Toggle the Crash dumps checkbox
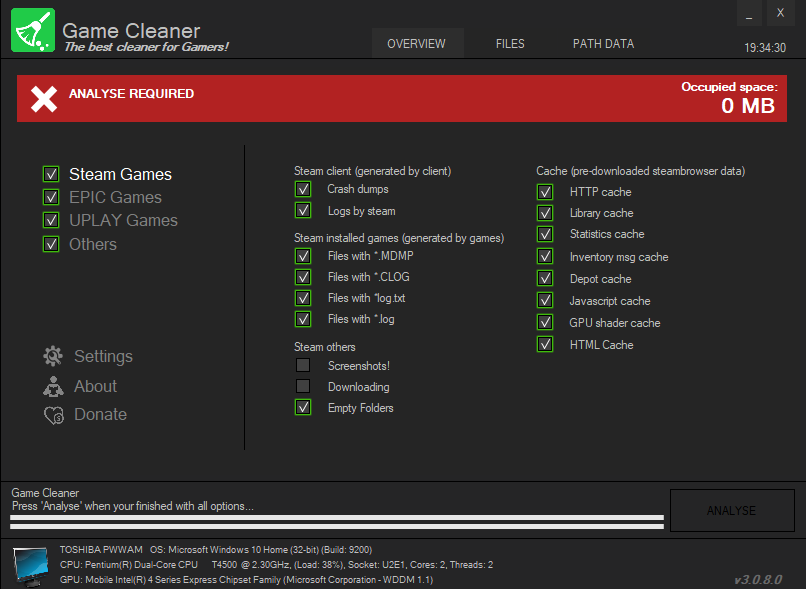Image resolution: width=806 pixels, height=589 pixels. (x=303, y=189)
